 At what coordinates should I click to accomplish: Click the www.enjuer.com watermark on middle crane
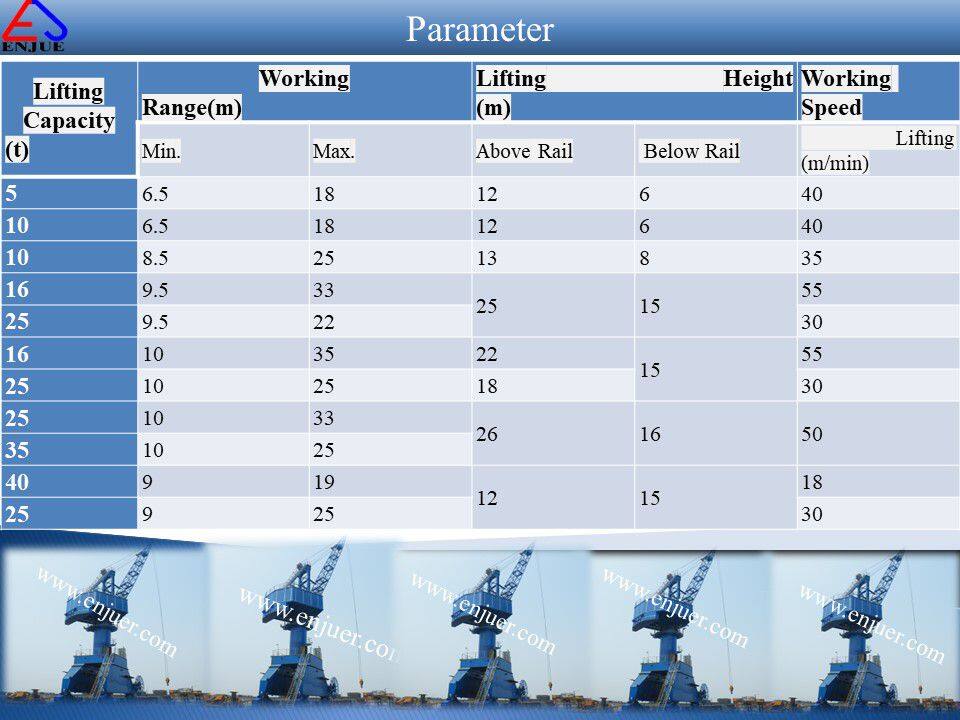tap(482, 614)
